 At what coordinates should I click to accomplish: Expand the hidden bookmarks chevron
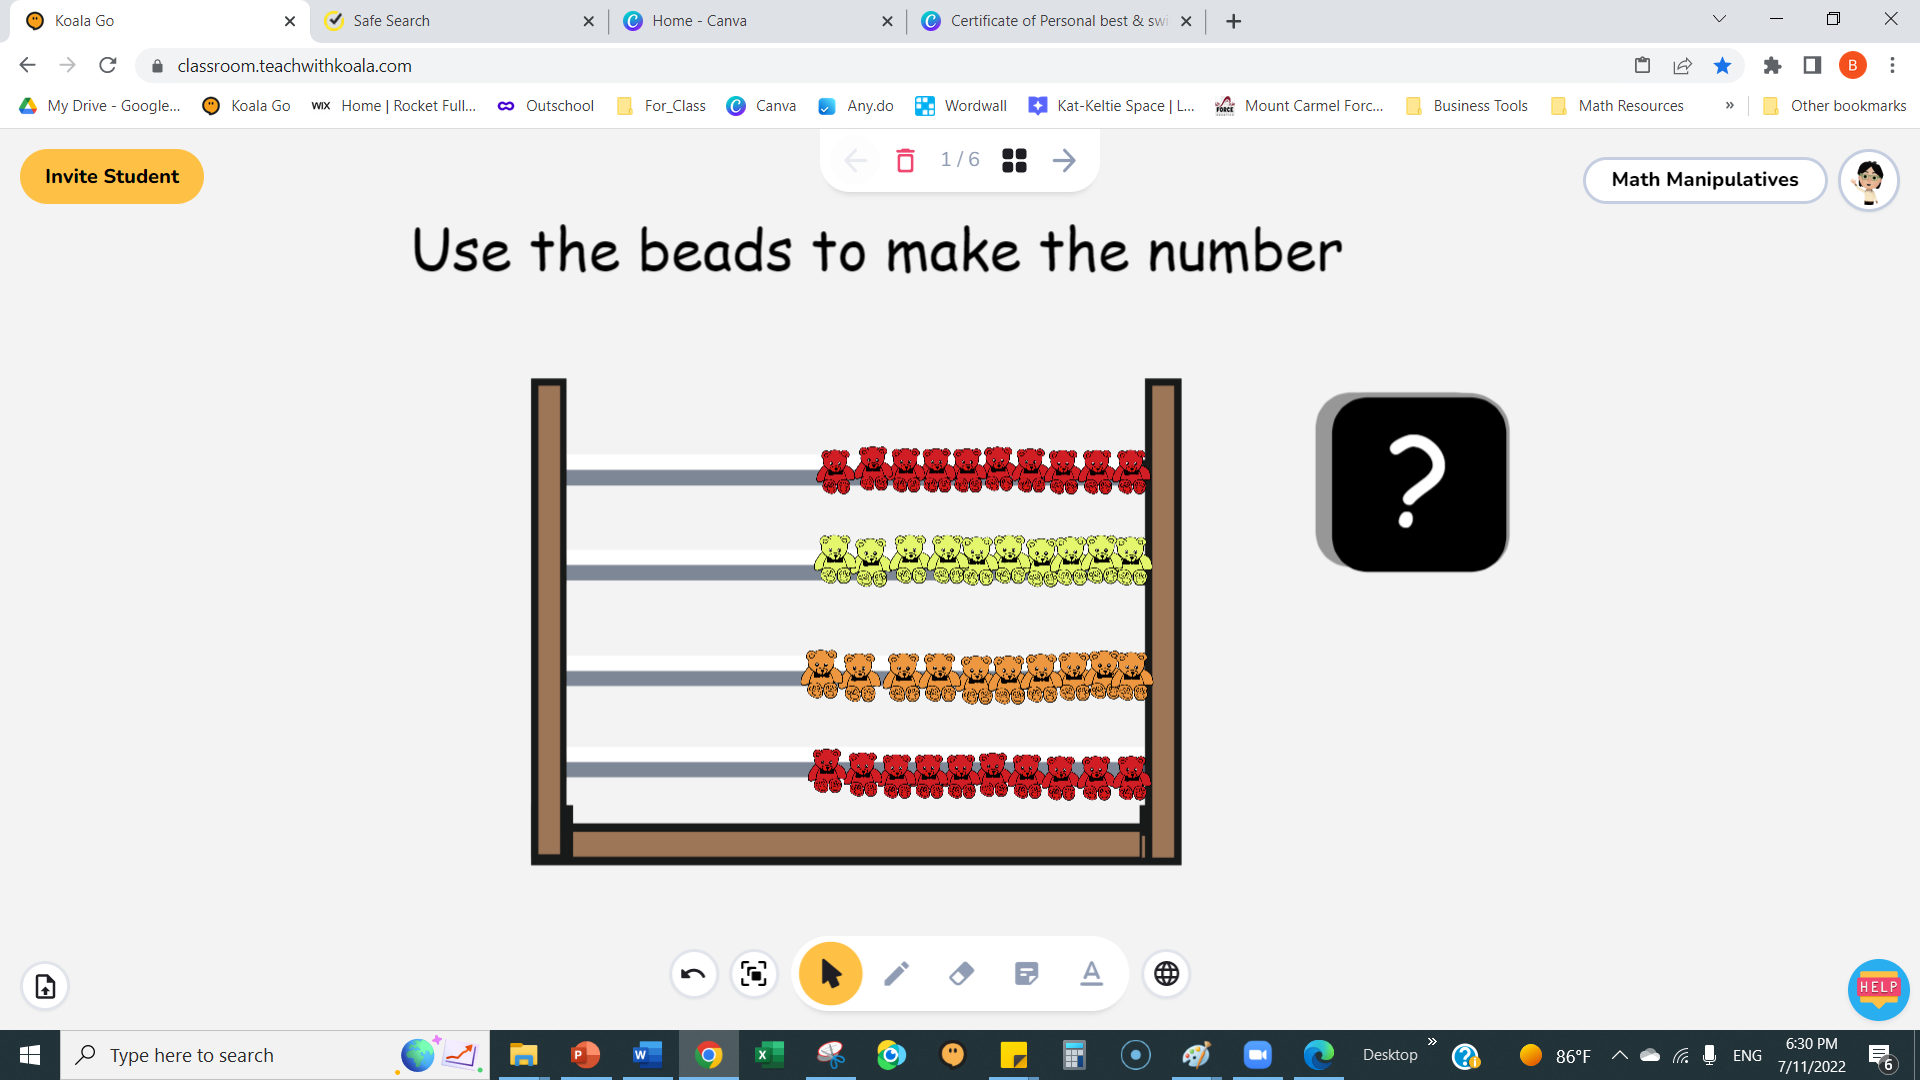point(1729,105)
